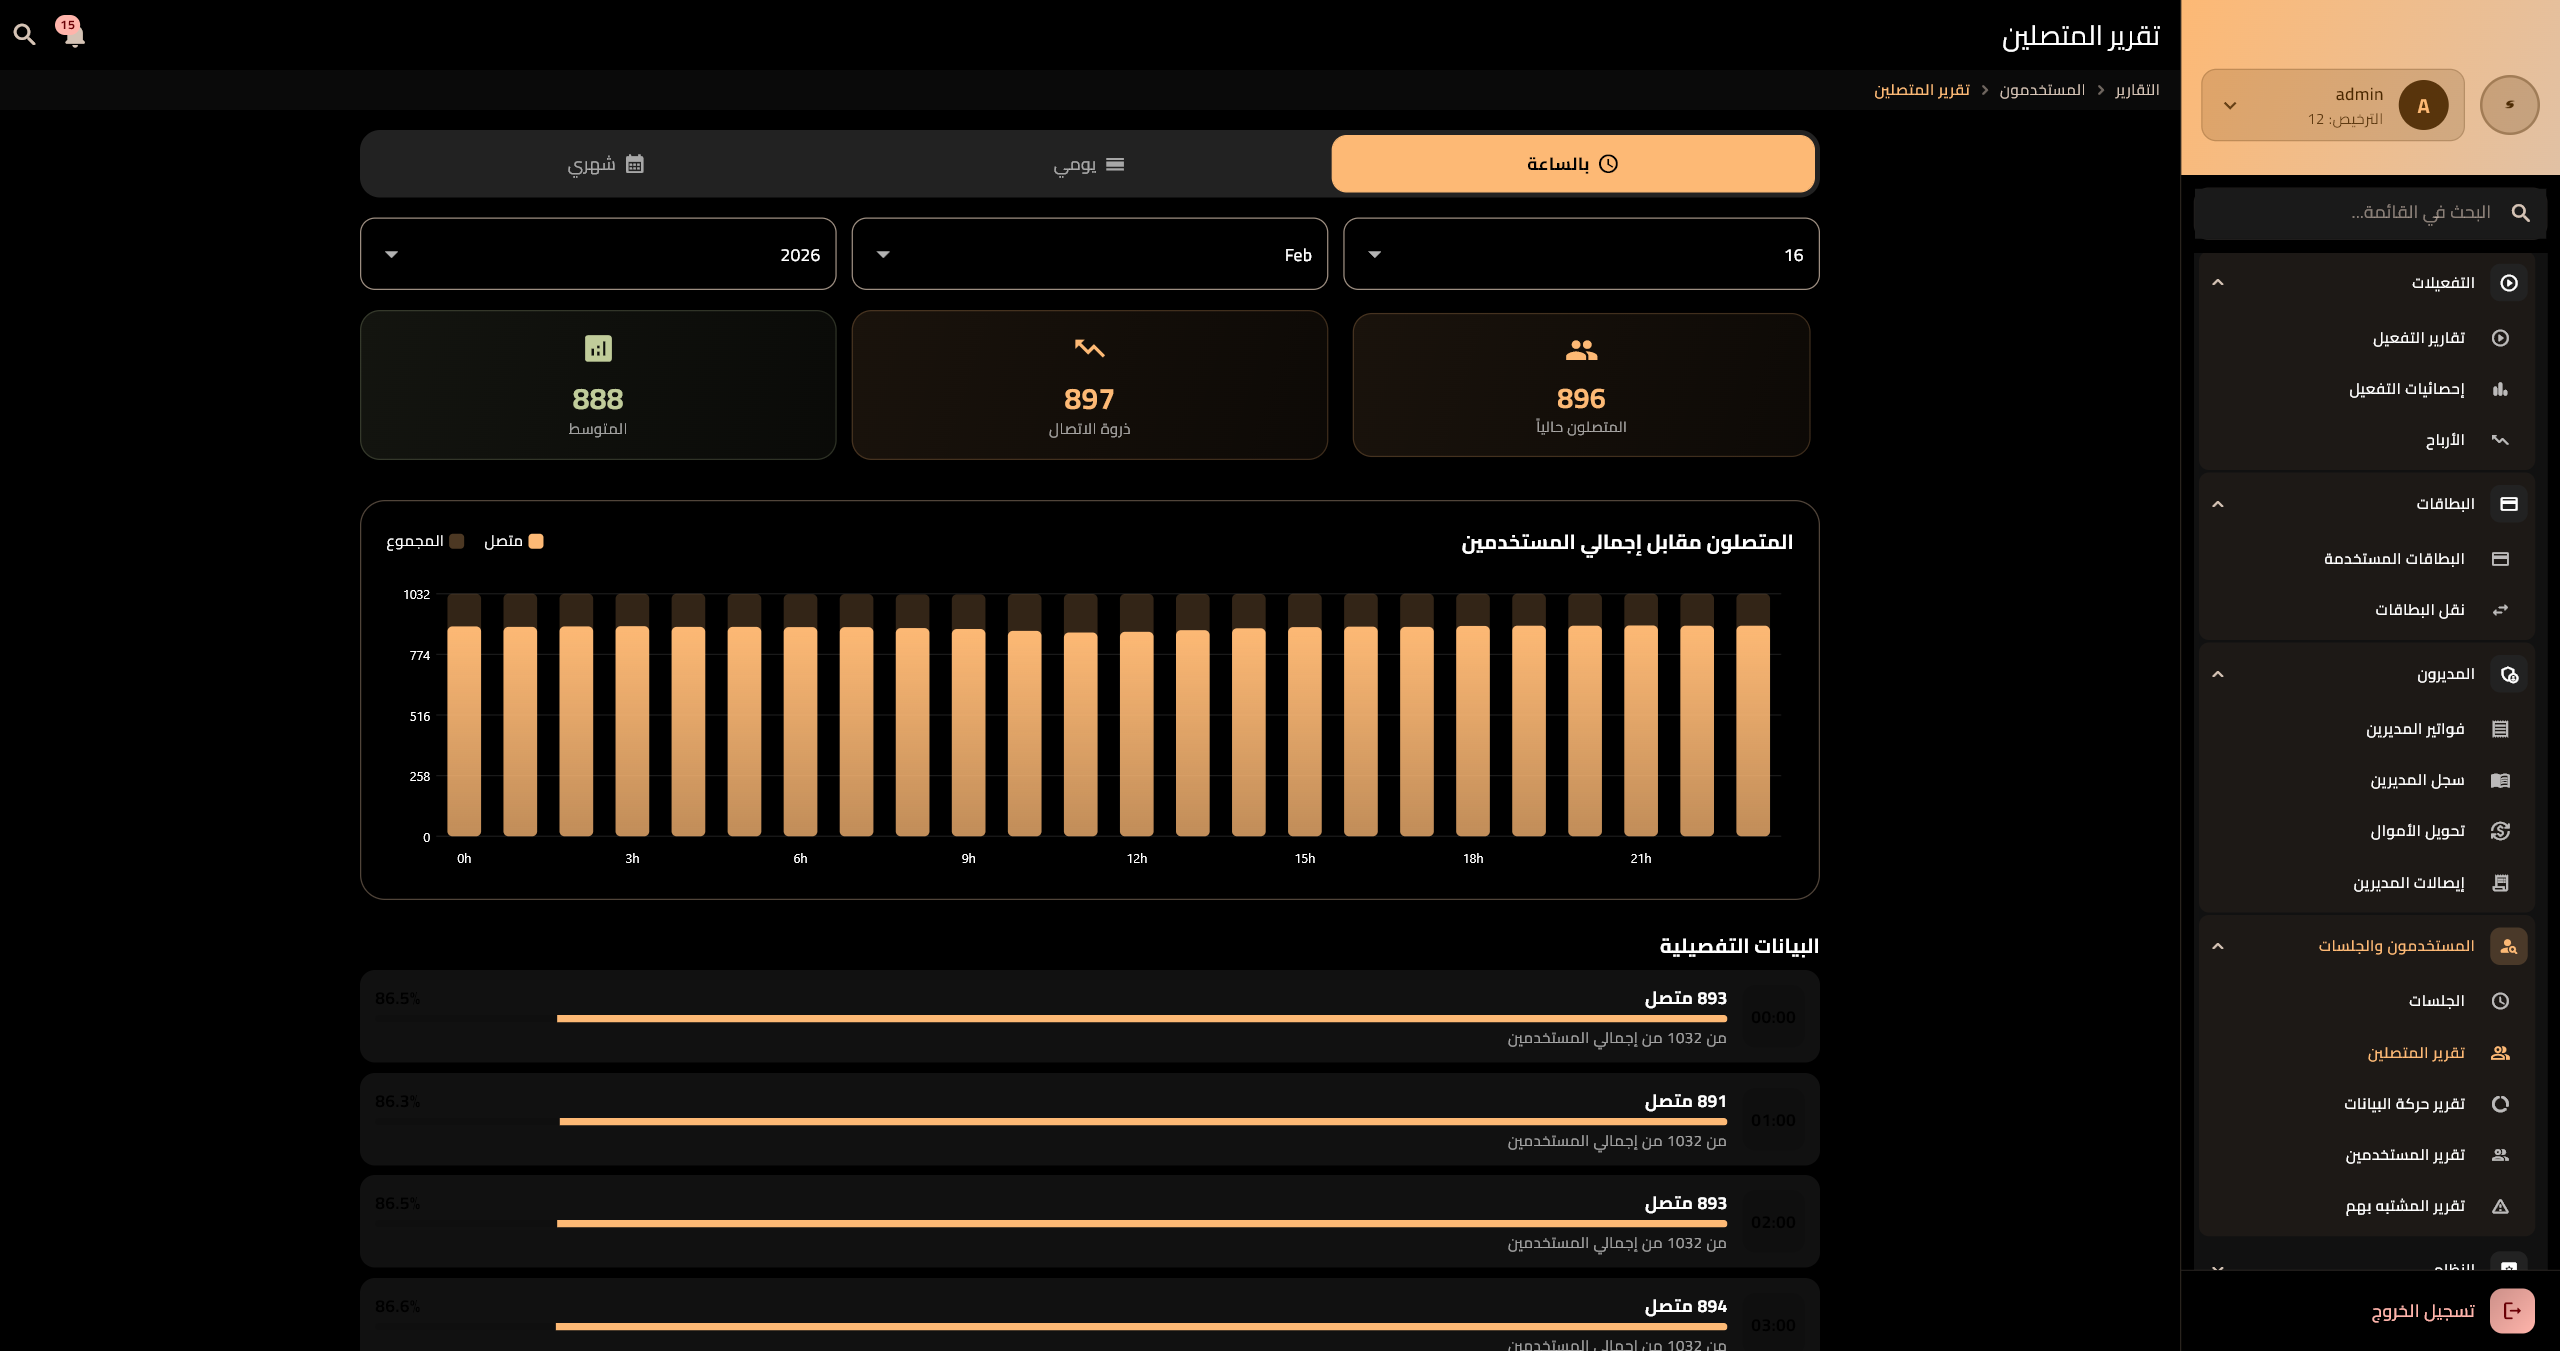2560x1351 pixels.
Task: Open managers' invoices (فواتير المديرين) icon
Action: (2500, 729)
